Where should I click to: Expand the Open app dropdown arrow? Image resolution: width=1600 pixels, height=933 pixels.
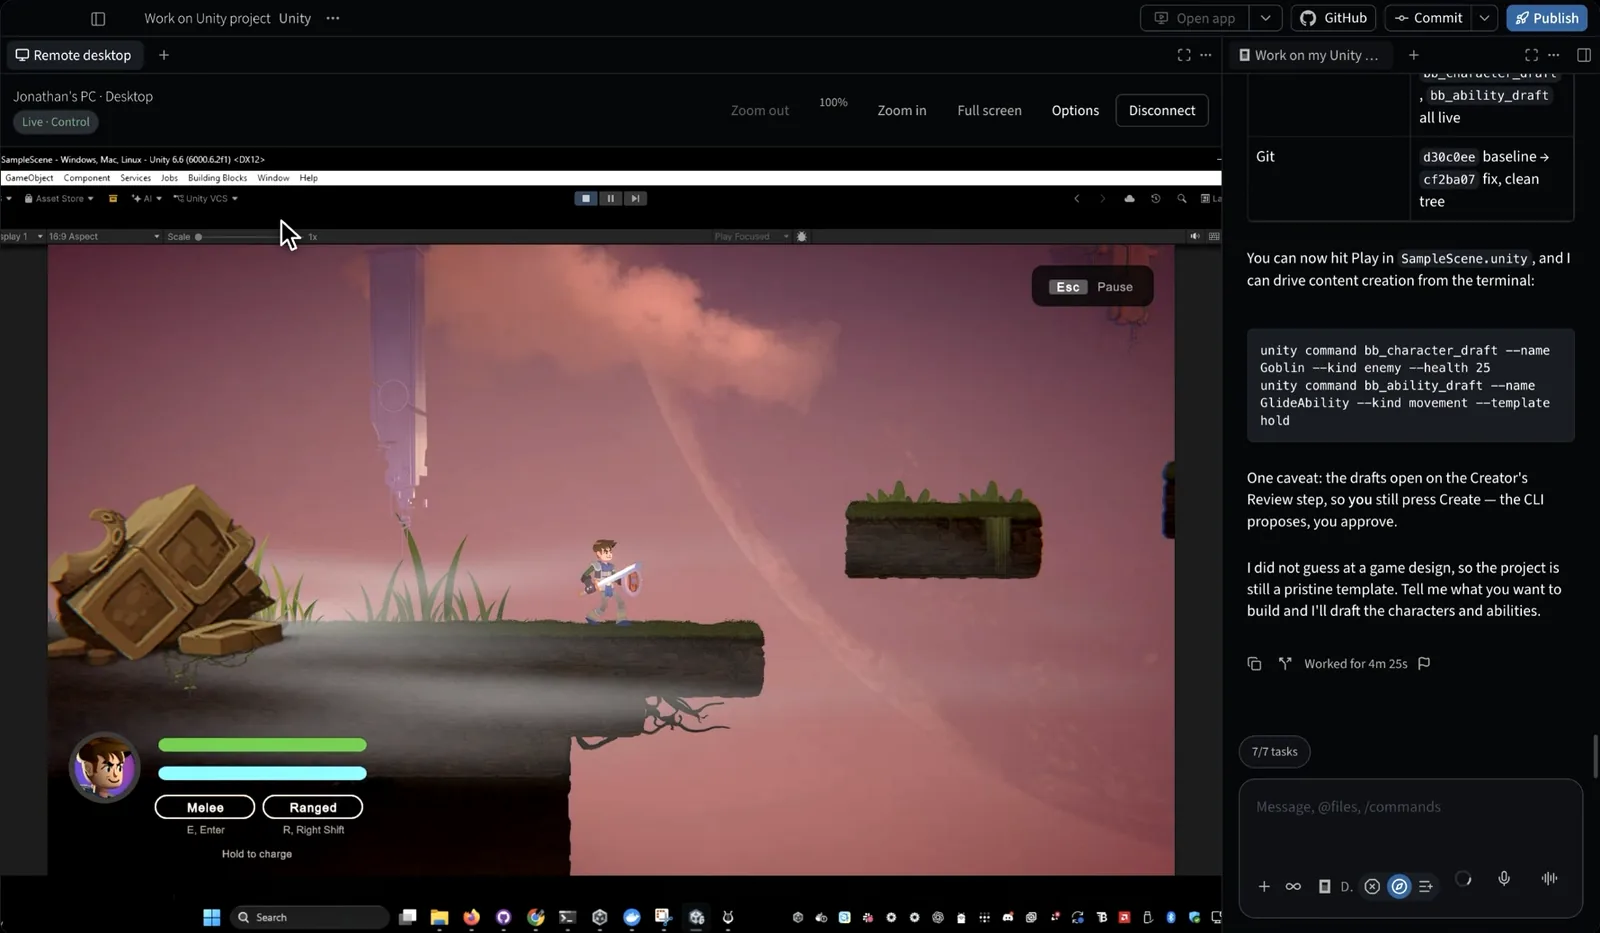1266,18
